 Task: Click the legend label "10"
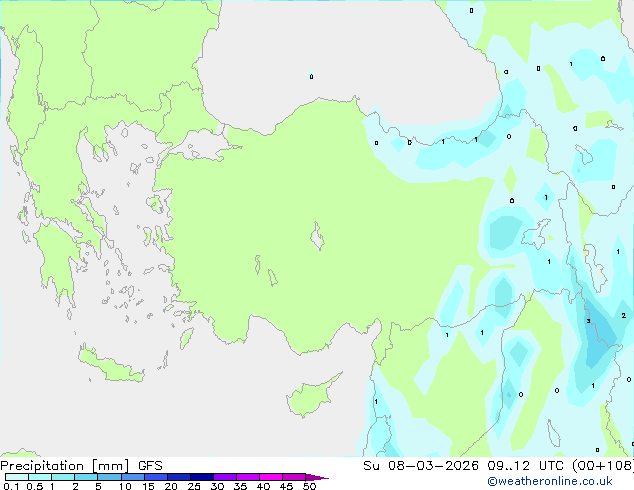pyautogui.click(x=125, y=486)
